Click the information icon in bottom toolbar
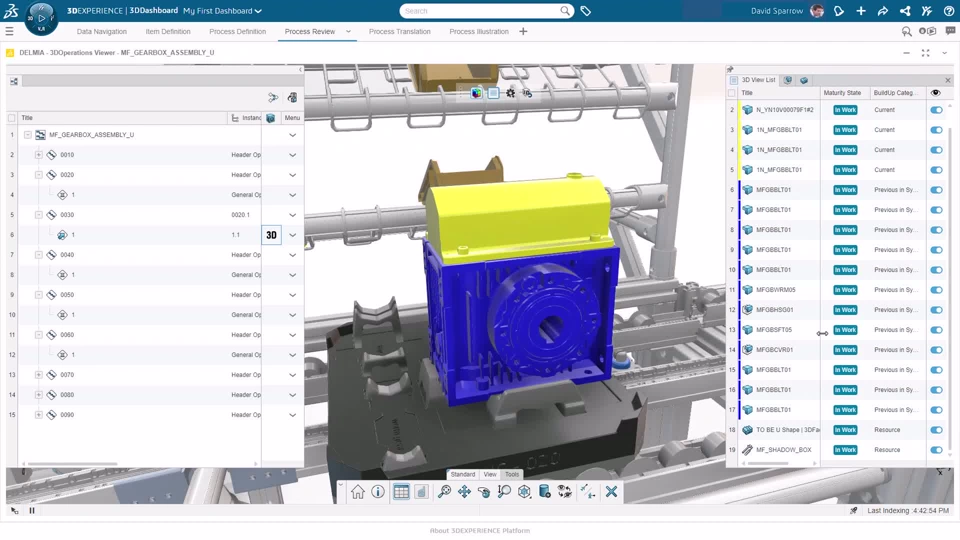This screenshot has height=540, width=960. tap(378, 492)
